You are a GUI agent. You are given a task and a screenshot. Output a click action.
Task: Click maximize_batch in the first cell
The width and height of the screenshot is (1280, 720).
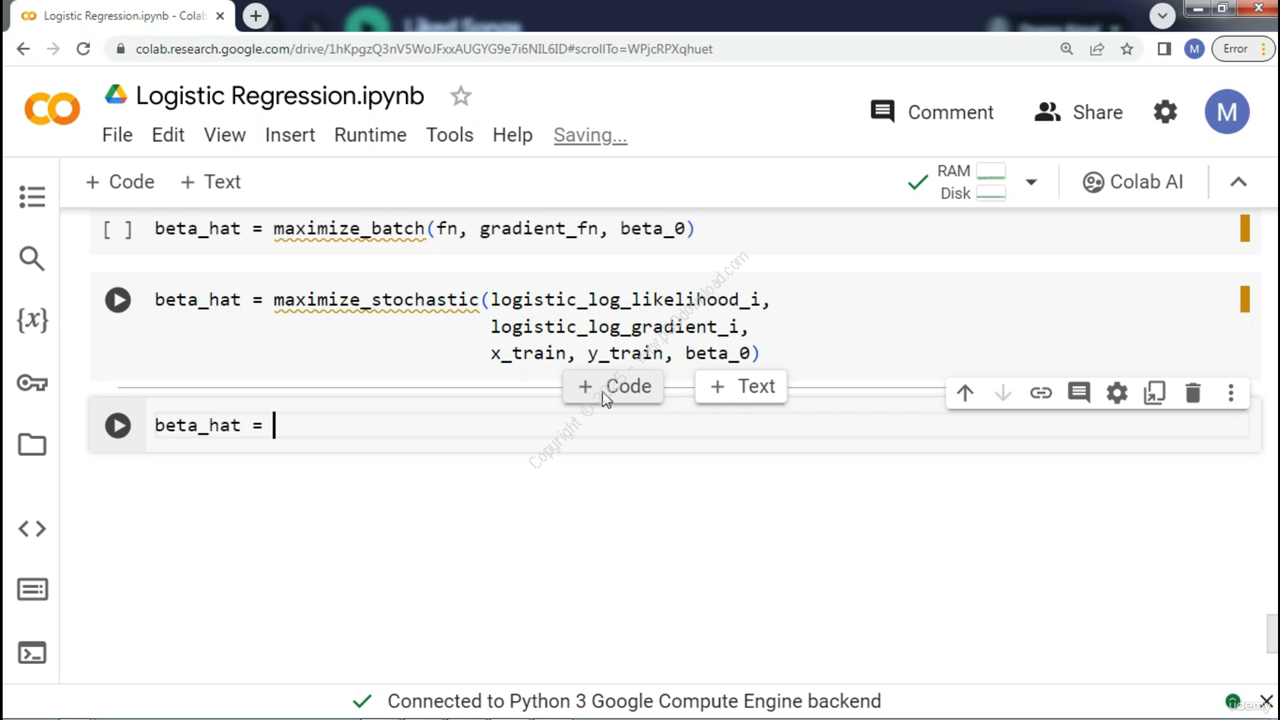pos(349,229)
